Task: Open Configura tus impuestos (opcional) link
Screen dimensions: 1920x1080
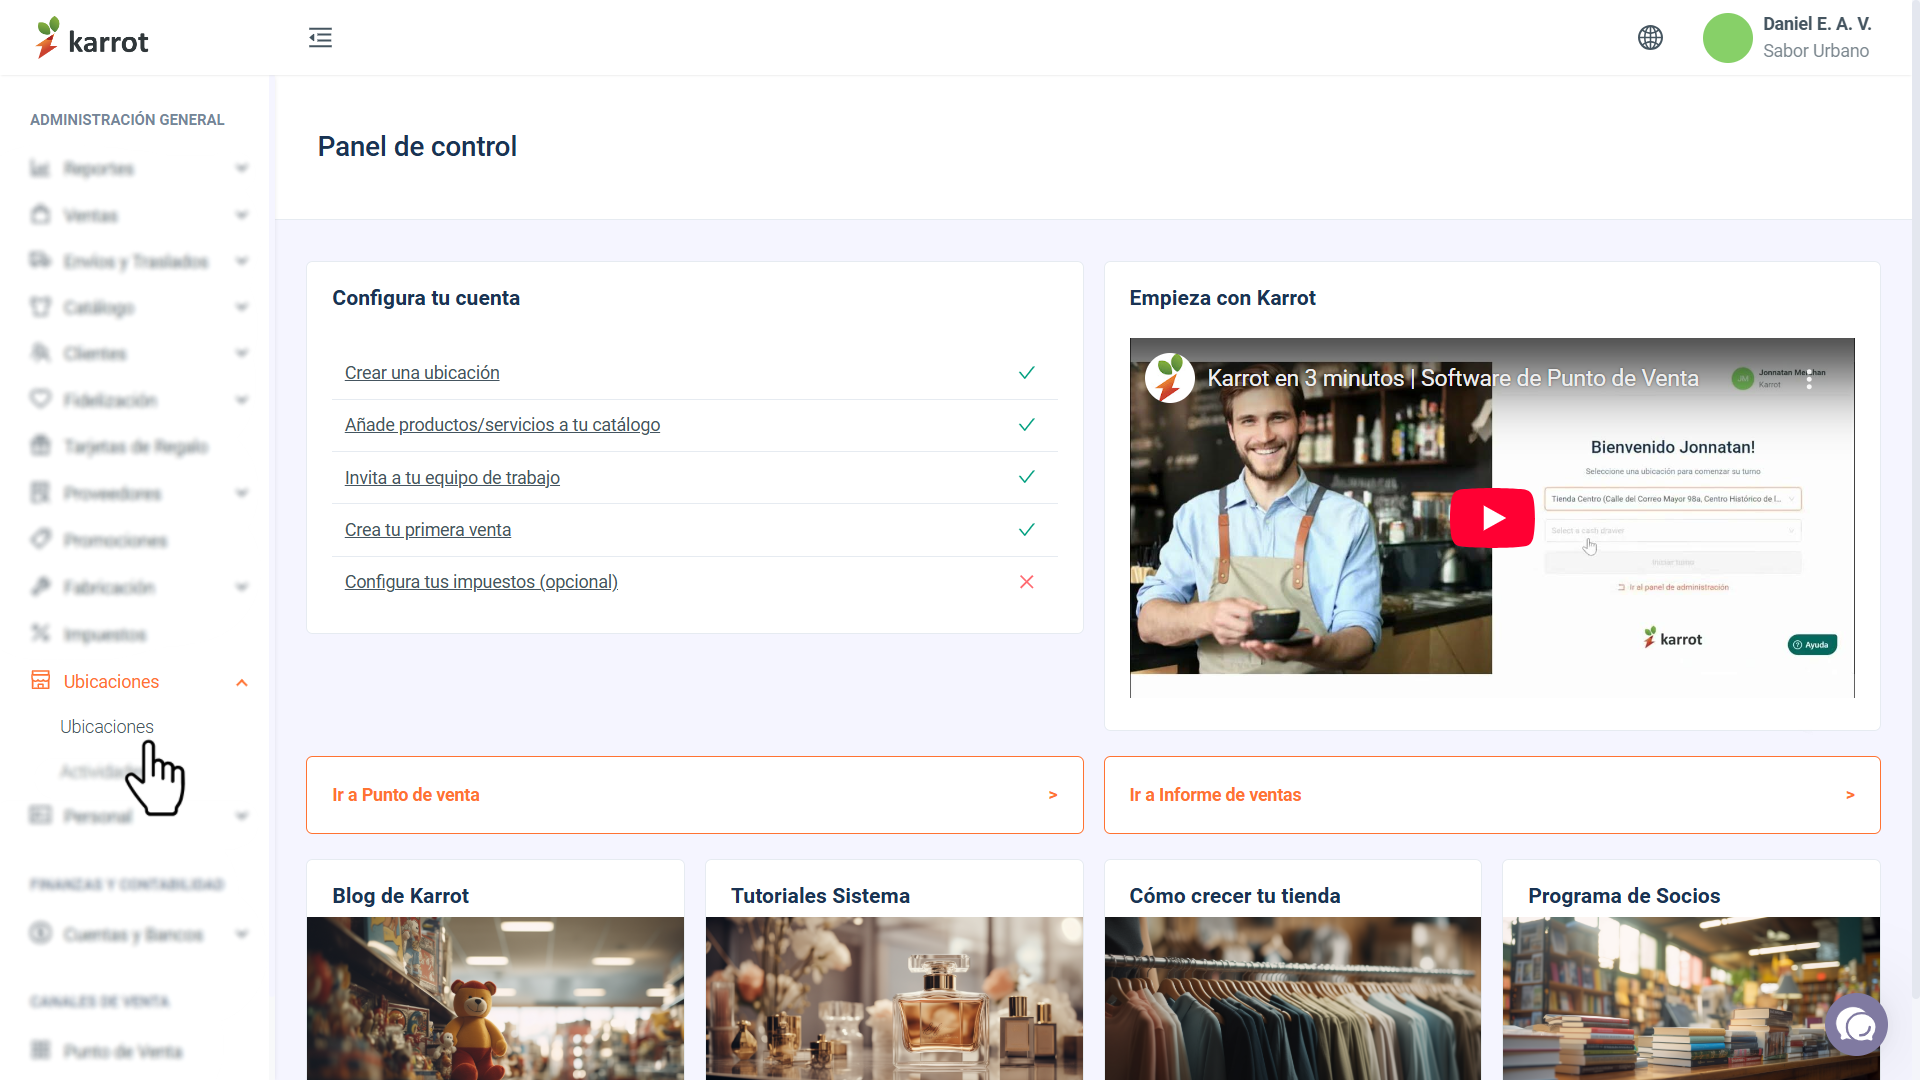Action: pyautogui.click(x=481, y=582)
